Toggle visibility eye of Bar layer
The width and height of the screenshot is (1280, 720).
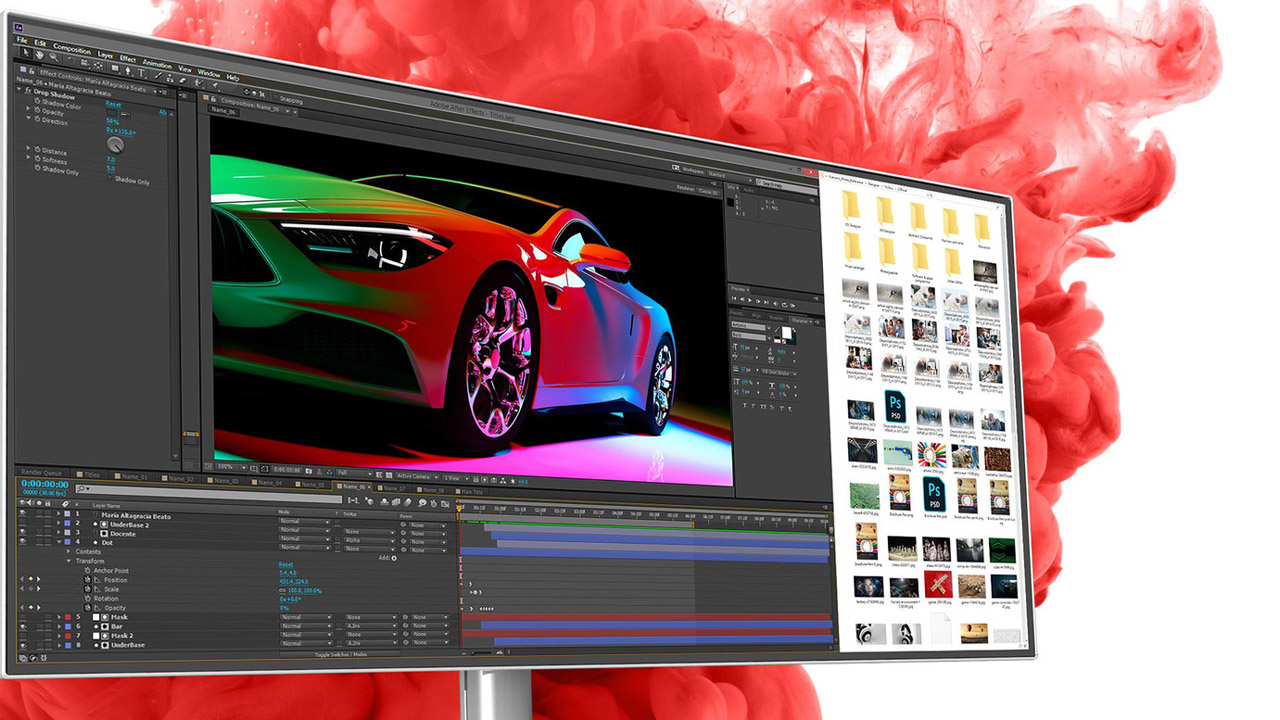(x=23, y=626)
